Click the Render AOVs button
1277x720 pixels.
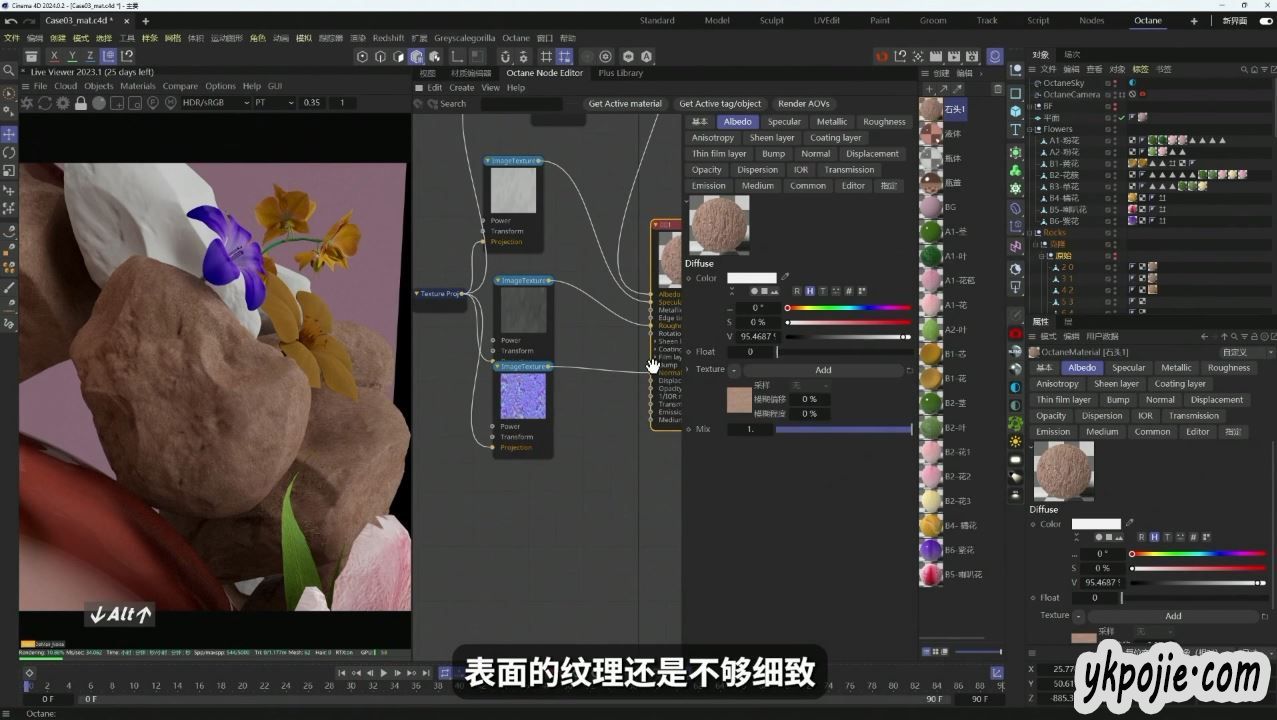click(x=804, y=104)
